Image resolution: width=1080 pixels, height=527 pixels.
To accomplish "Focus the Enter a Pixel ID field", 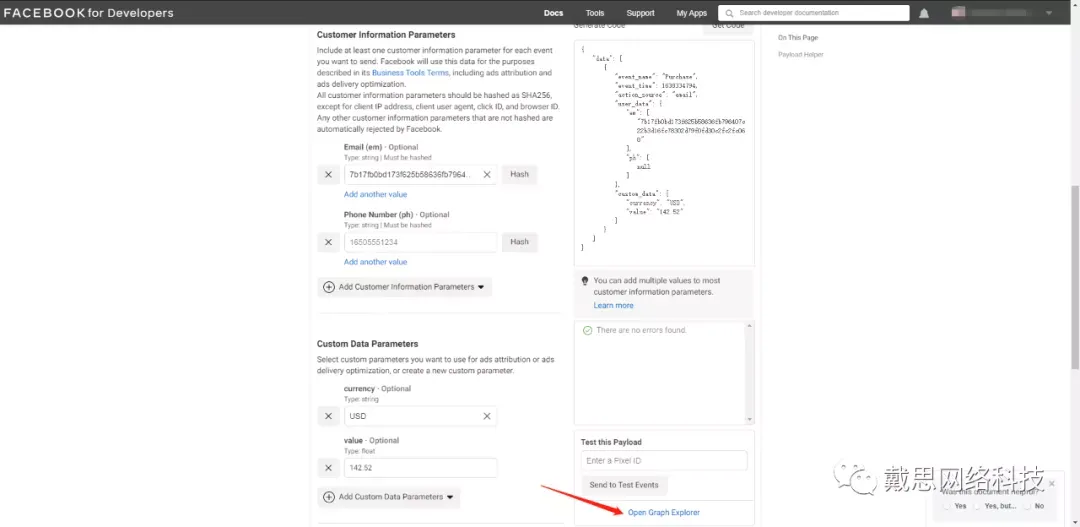I will [664, 460].
